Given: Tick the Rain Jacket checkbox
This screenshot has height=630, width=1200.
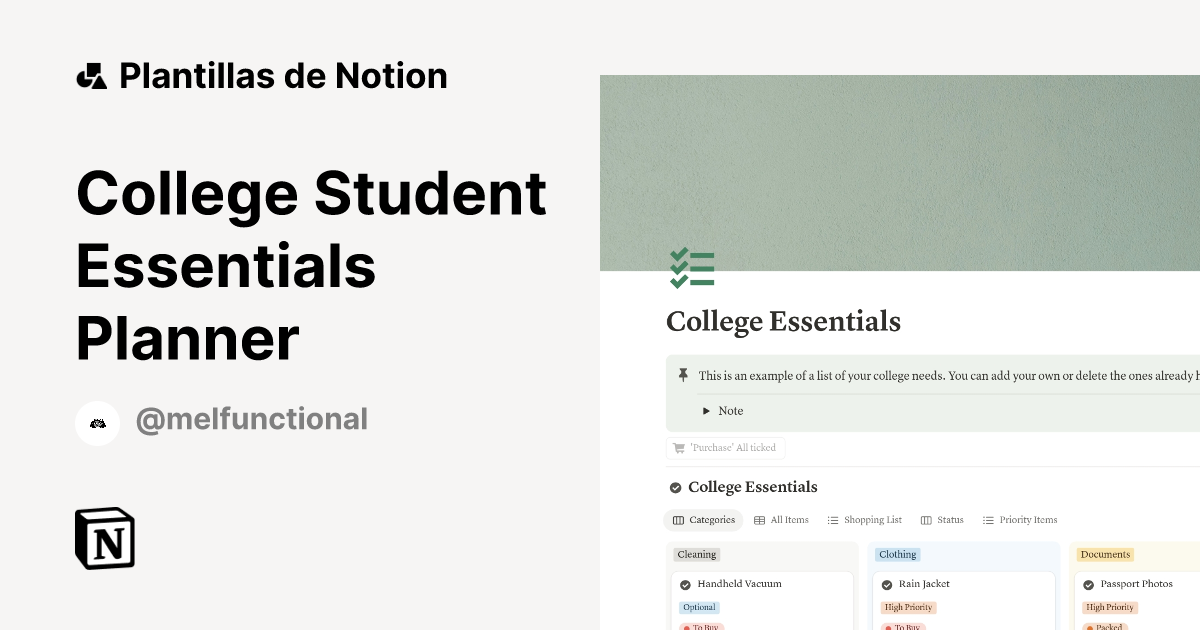Looking at the screenshot, I should pyautogui.click(x=886, y=584).
